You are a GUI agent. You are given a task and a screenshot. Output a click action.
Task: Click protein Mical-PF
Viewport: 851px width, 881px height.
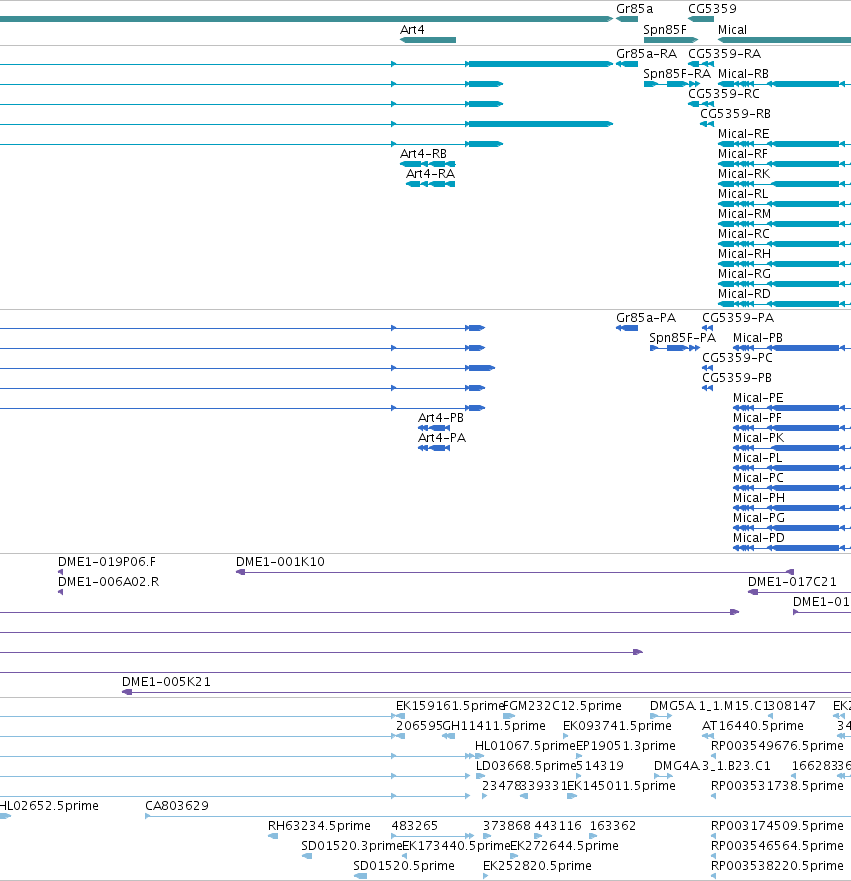coord(792,428)
